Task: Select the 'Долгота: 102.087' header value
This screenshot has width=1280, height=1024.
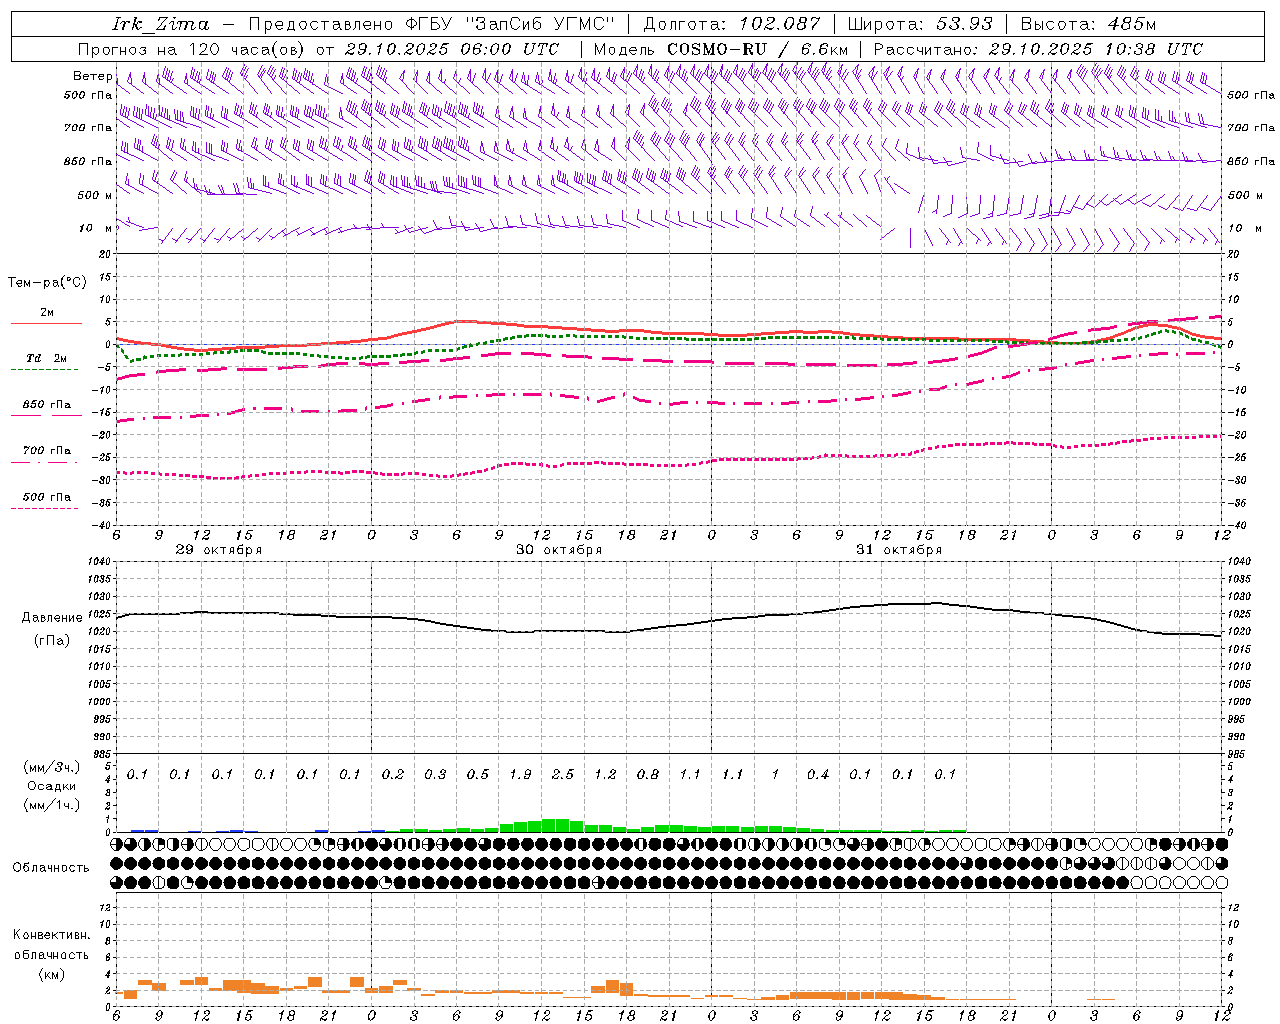Action: tap(731, 24)
